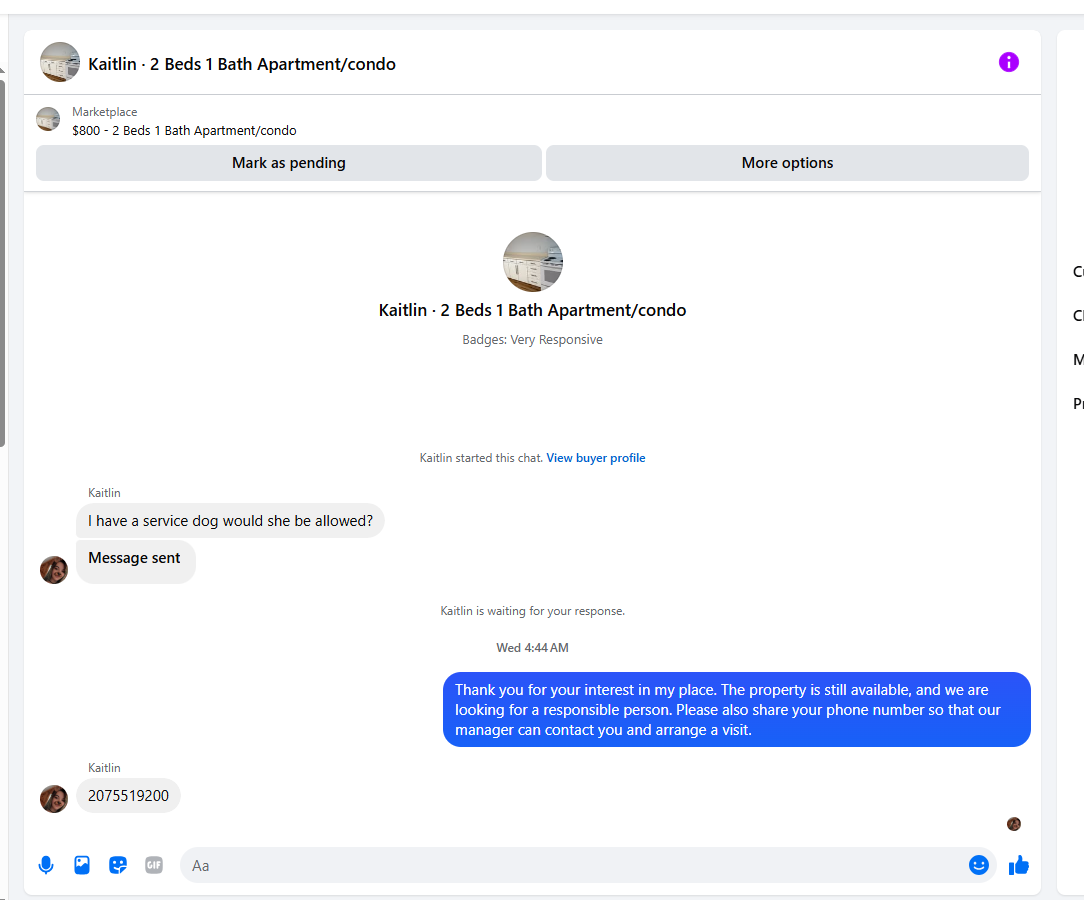
Task: Click the header title 'Kaitlin · 2 Beds 1 Bath Apartment/condo'
Action: pyautogui.click(x=242, y=64)
